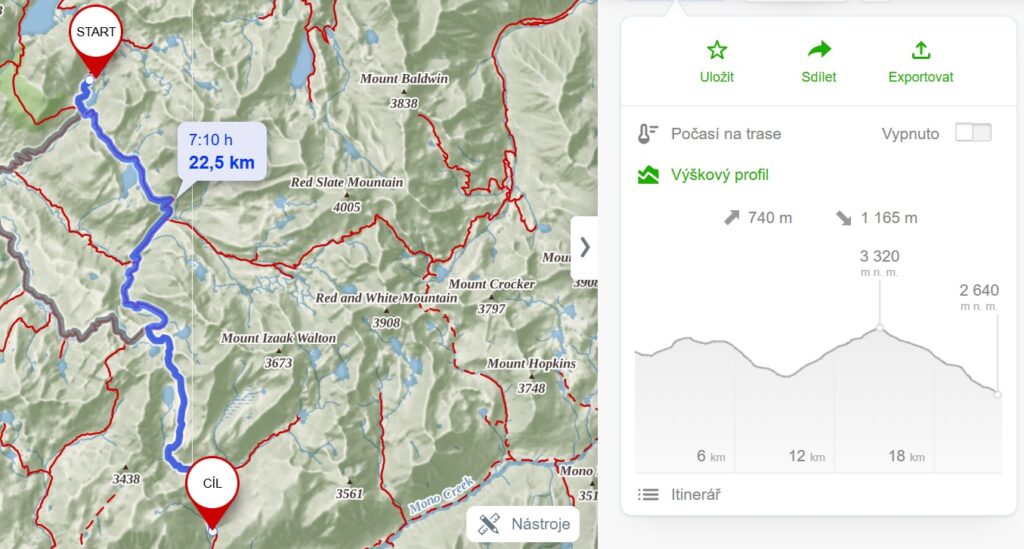
Task: Click the 22,5 km route info bubble
Action: [x=222, y=151]
